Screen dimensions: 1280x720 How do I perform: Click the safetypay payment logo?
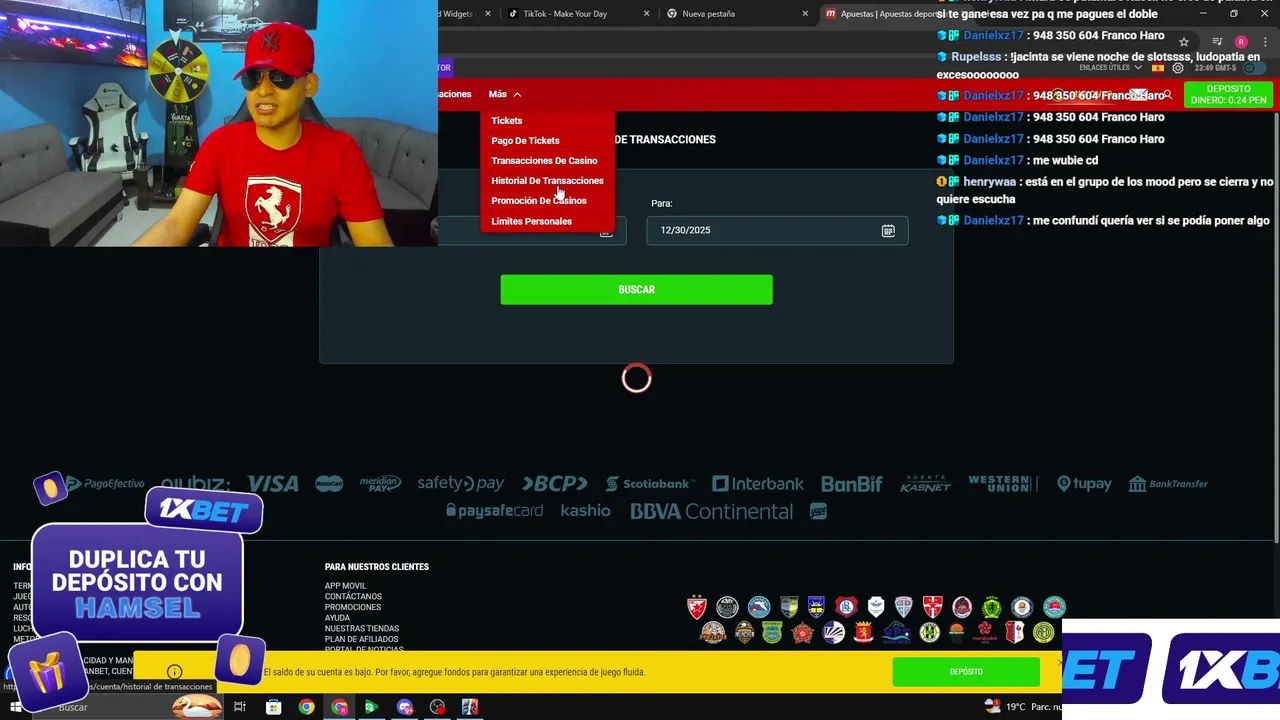(x=461, y=484)
